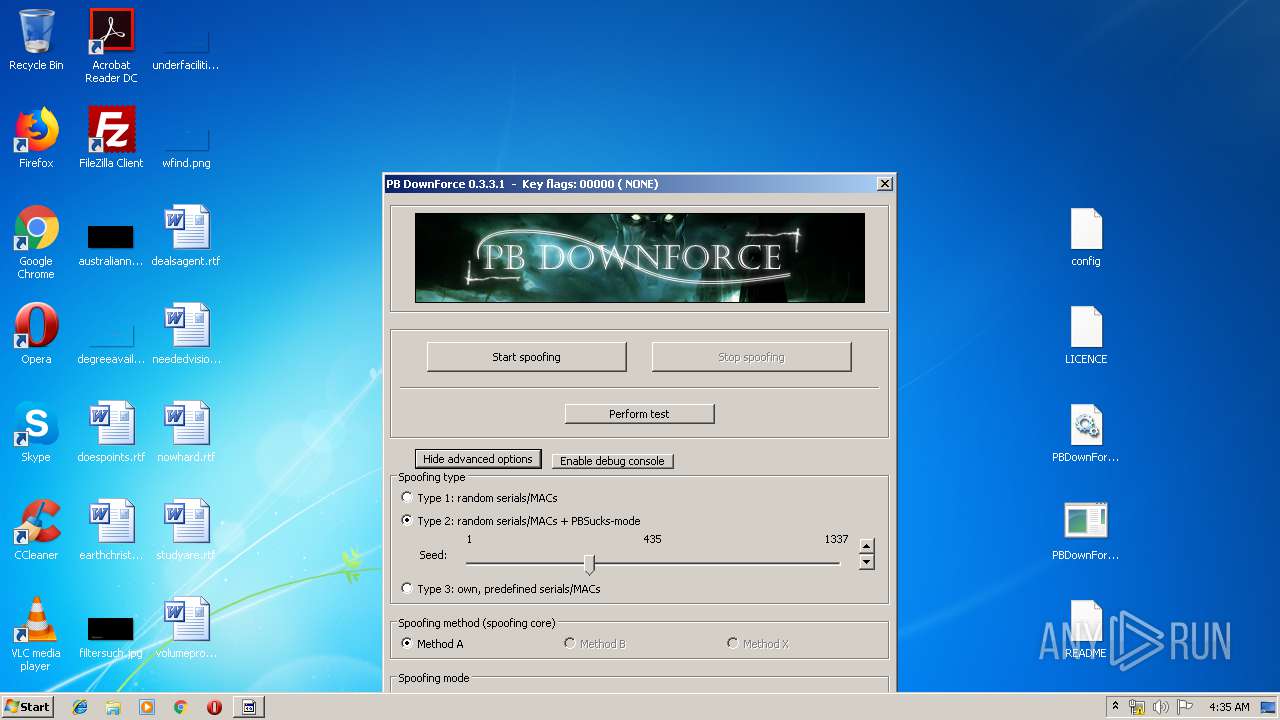Select the studyare.rtf desktop document
Screen dimensions: 1280x720
pos(186,530)
